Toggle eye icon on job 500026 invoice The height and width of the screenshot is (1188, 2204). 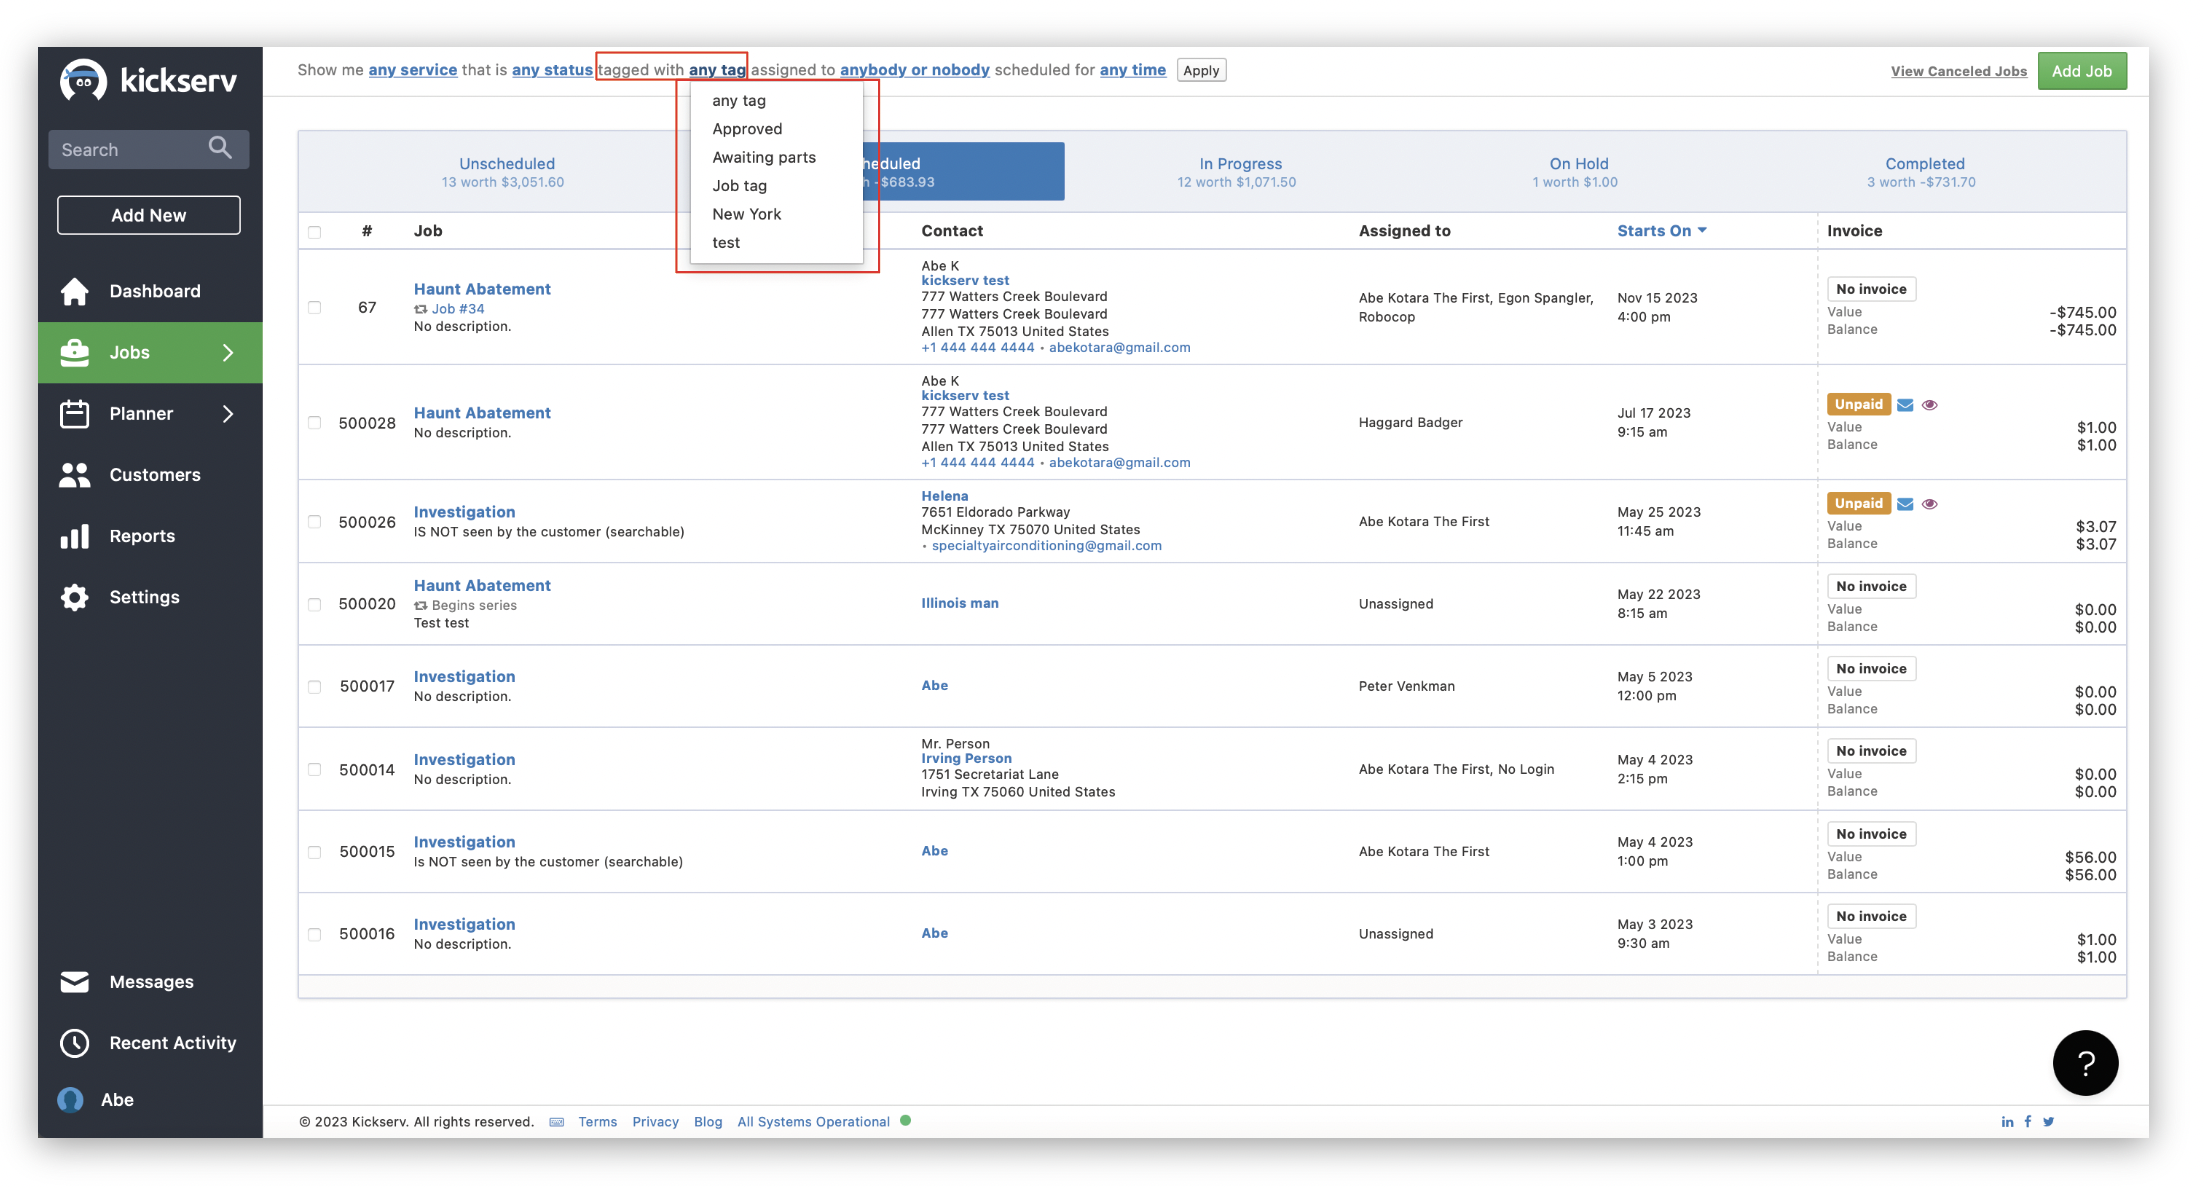[x=1930, y=504]
